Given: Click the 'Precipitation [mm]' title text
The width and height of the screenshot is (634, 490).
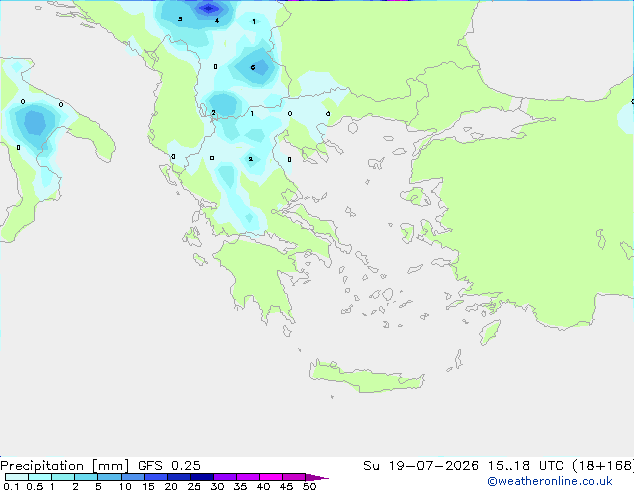Looking at the screenshot, I should pos(65,466).
